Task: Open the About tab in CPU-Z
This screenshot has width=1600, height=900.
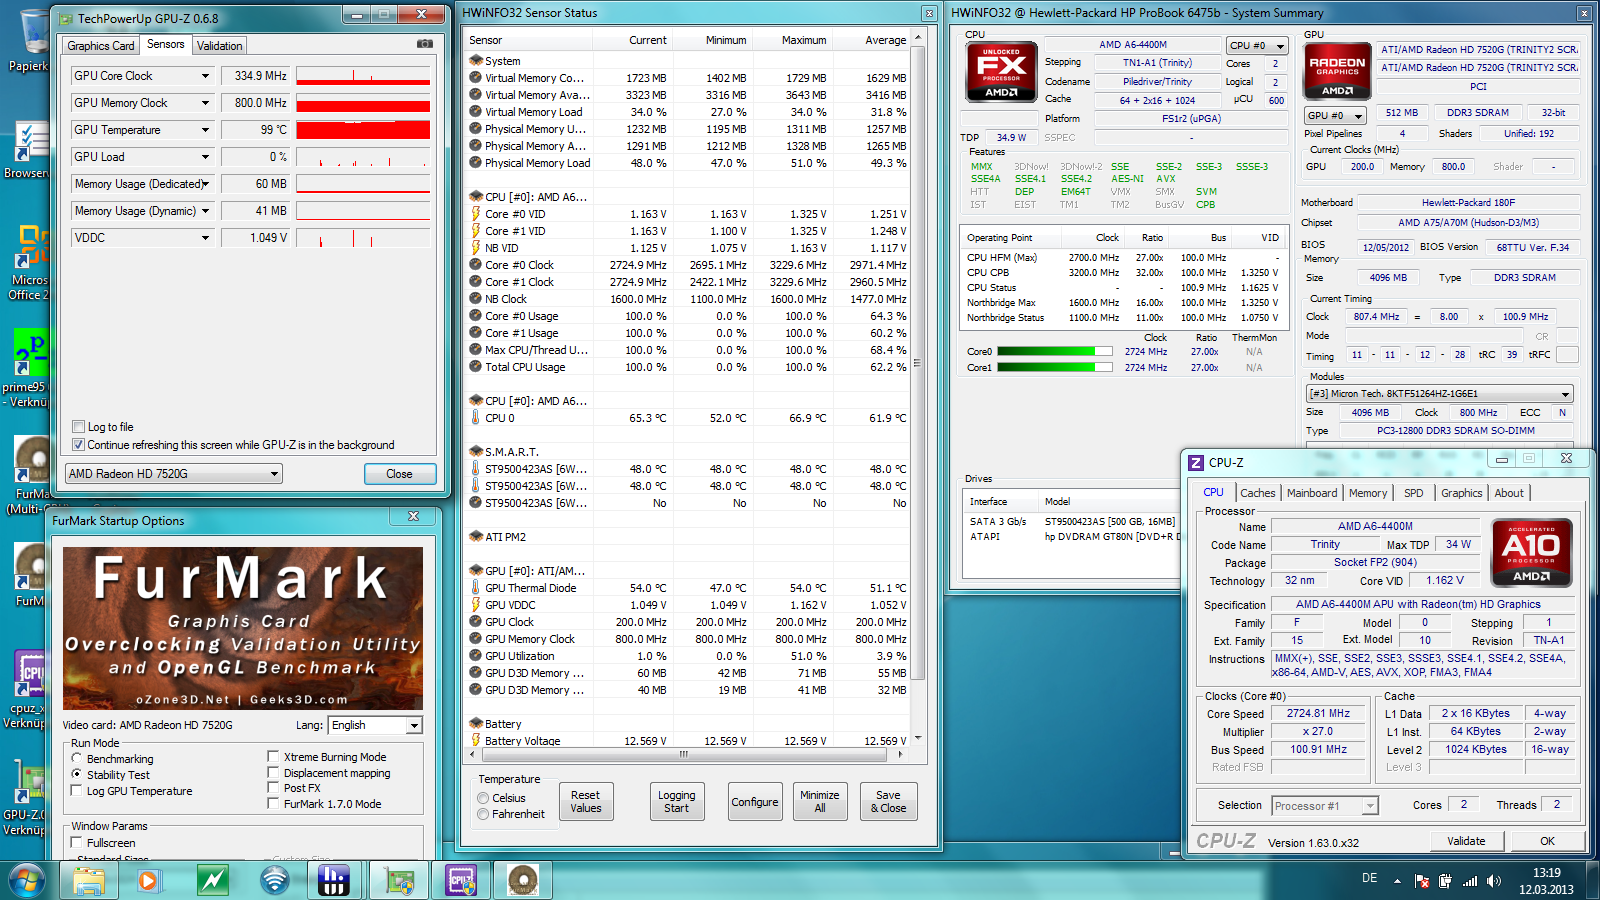Action: pos(1509,493)
